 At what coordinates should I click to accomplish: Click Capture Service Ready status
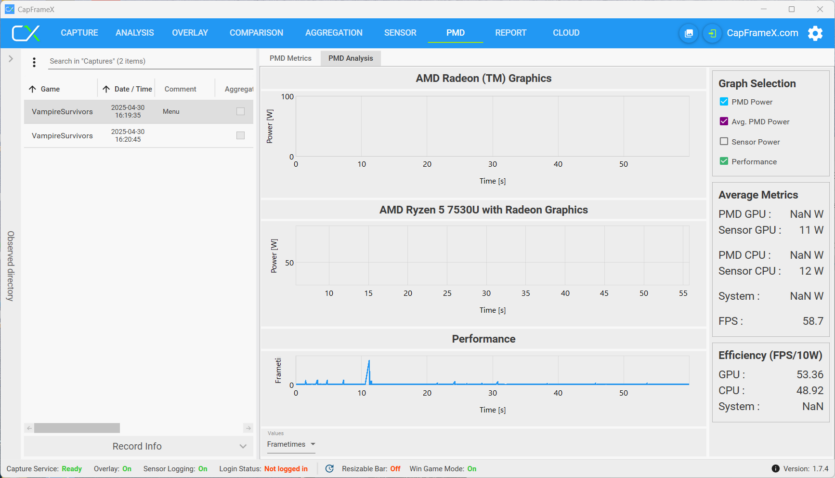click(x=44, y=468)
